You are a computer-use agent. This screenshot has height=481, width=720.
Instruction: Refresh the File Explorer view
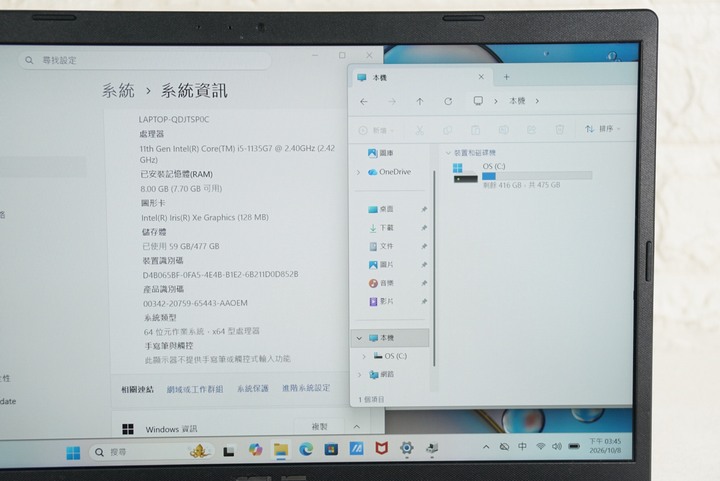(448, 101)
